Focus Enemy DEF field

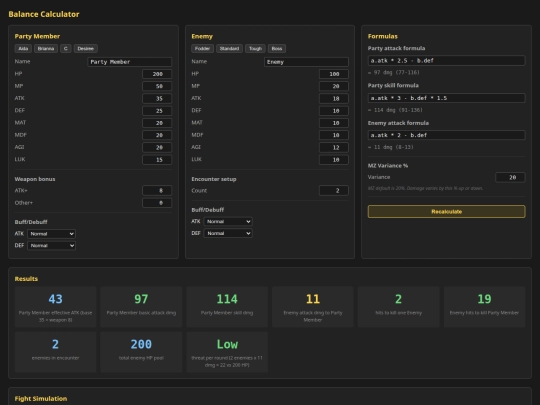[x=334, y=111]
